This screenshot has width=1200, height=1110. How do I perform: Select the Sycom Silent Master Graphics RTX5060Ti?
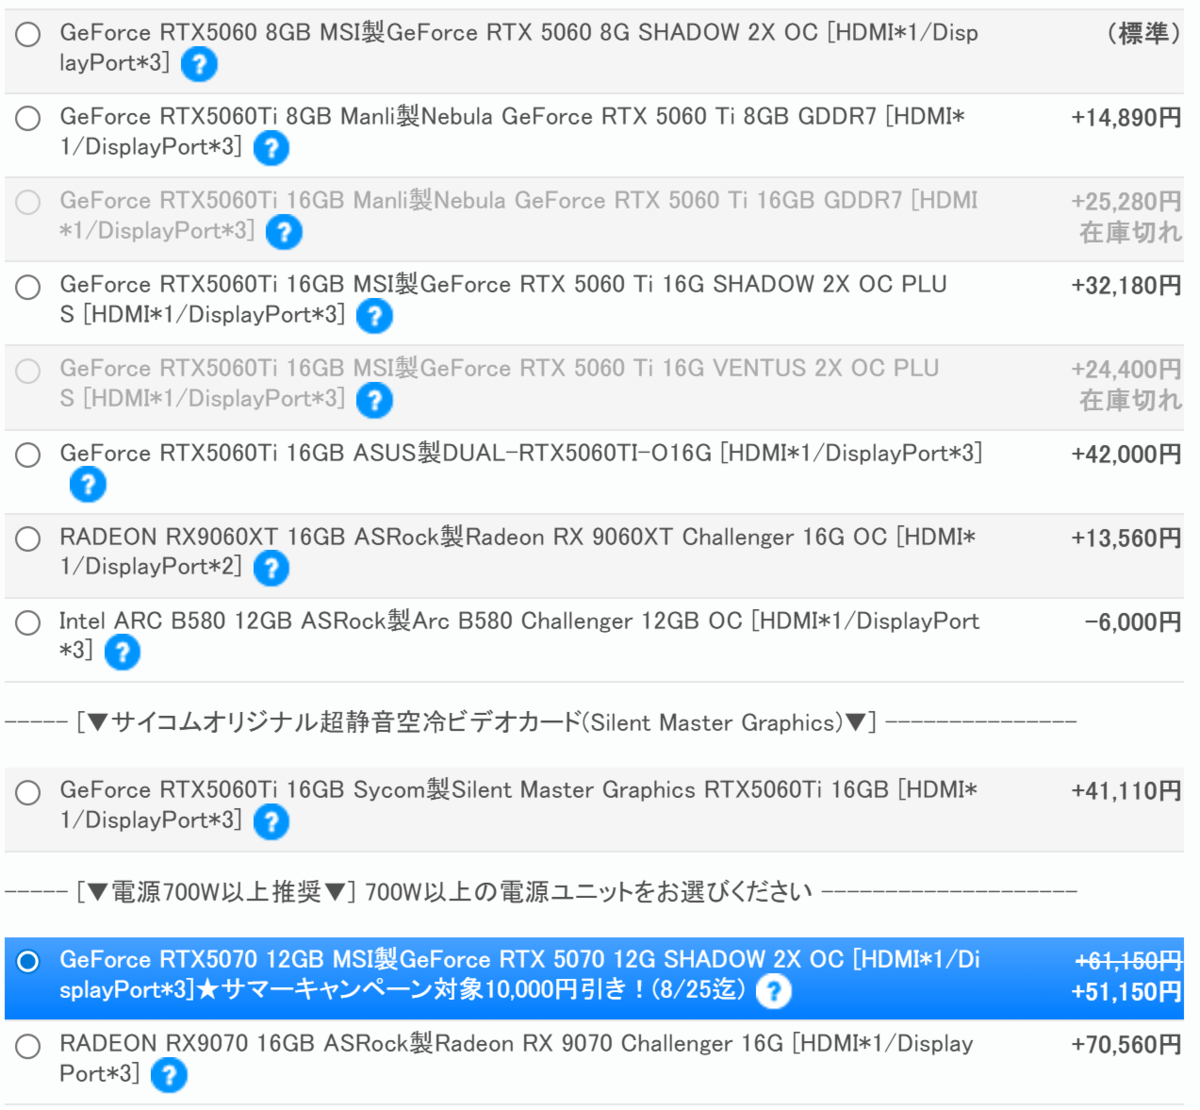27,792
